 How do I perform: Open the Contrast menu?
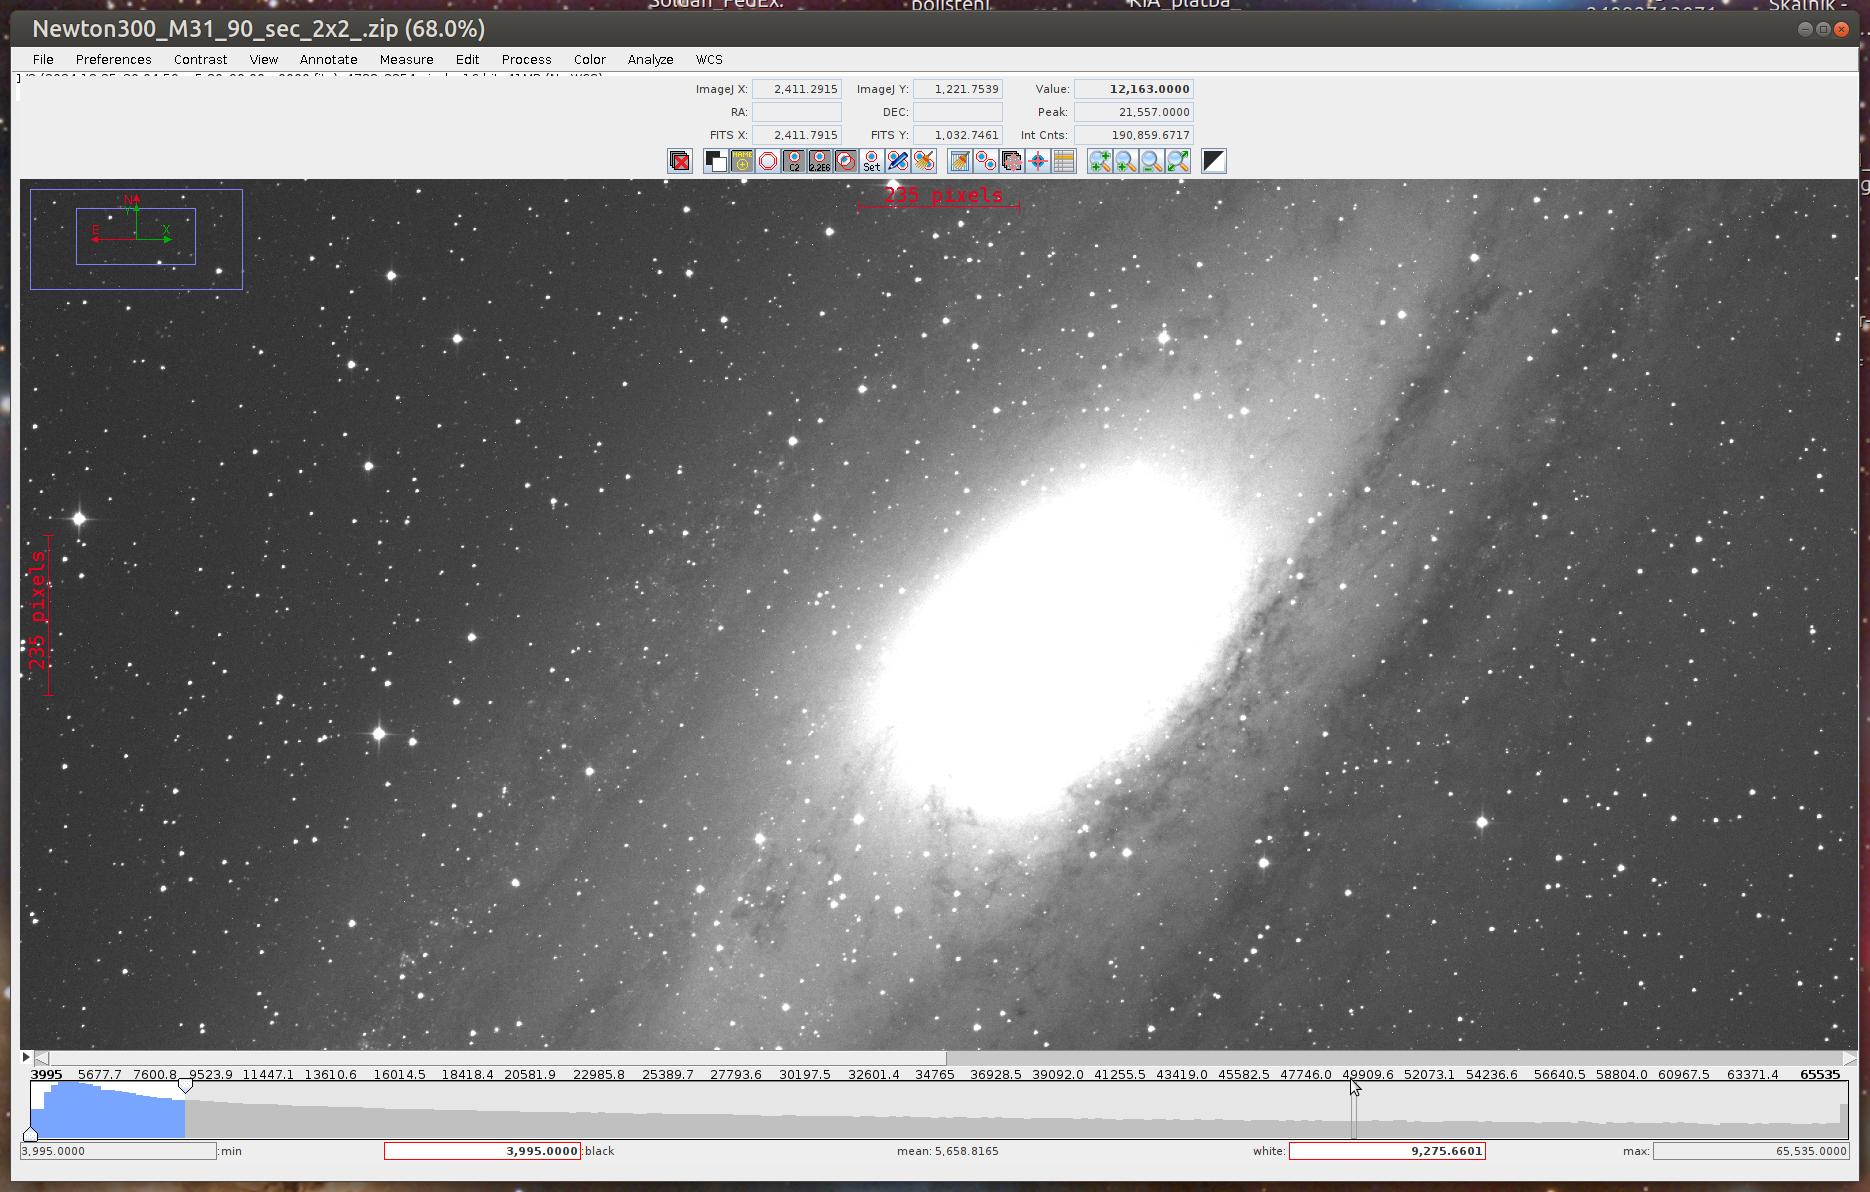201,59
